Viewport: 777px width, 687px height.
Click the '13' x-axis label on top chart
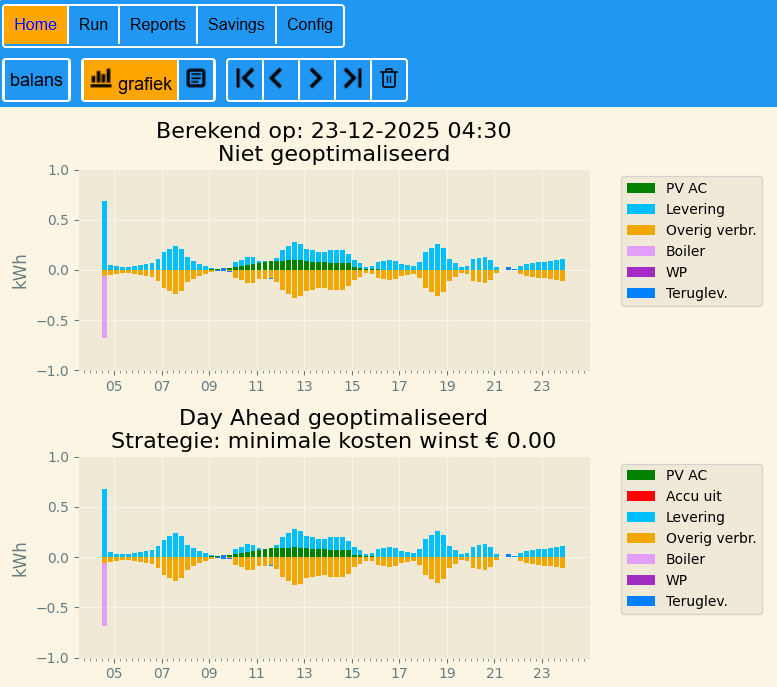tap(304, 386)
